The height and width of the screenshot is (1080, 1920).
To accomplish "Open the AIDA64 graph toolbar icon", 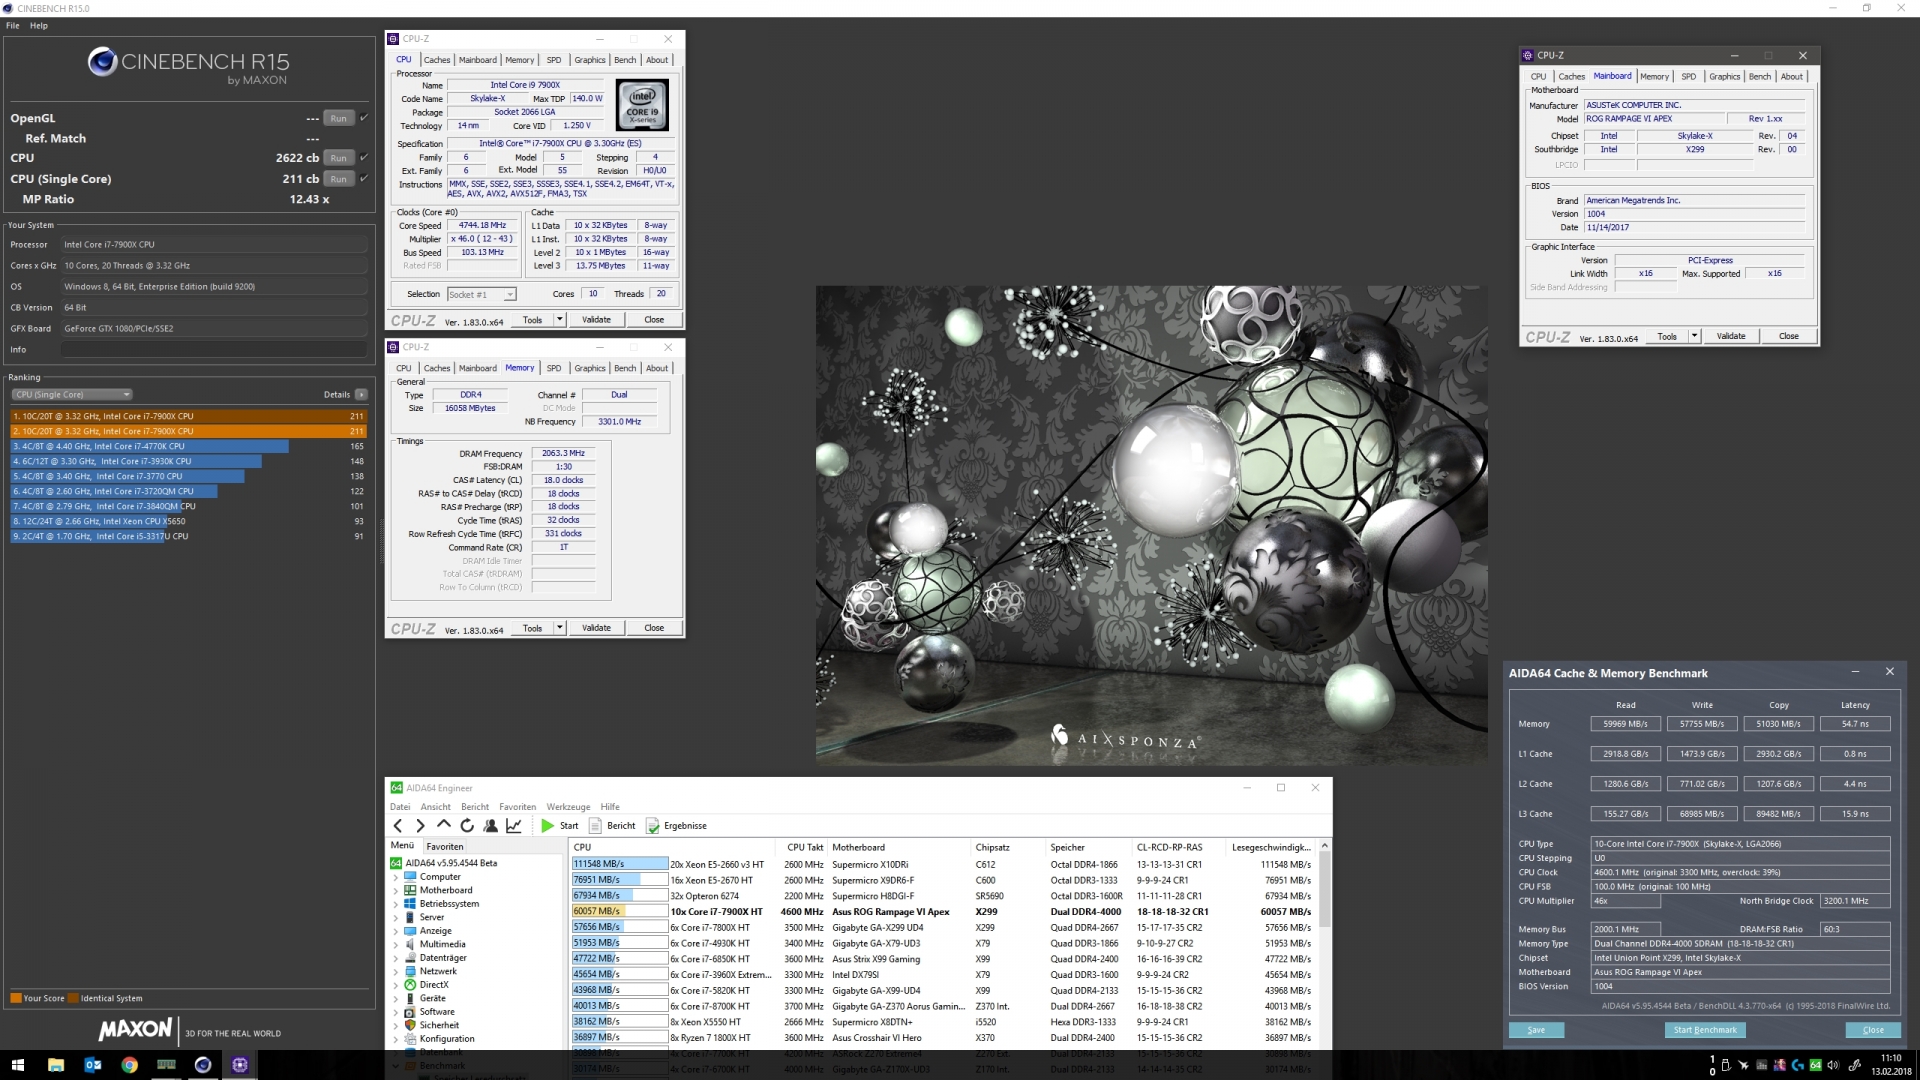I will click(x=514, y=826).
